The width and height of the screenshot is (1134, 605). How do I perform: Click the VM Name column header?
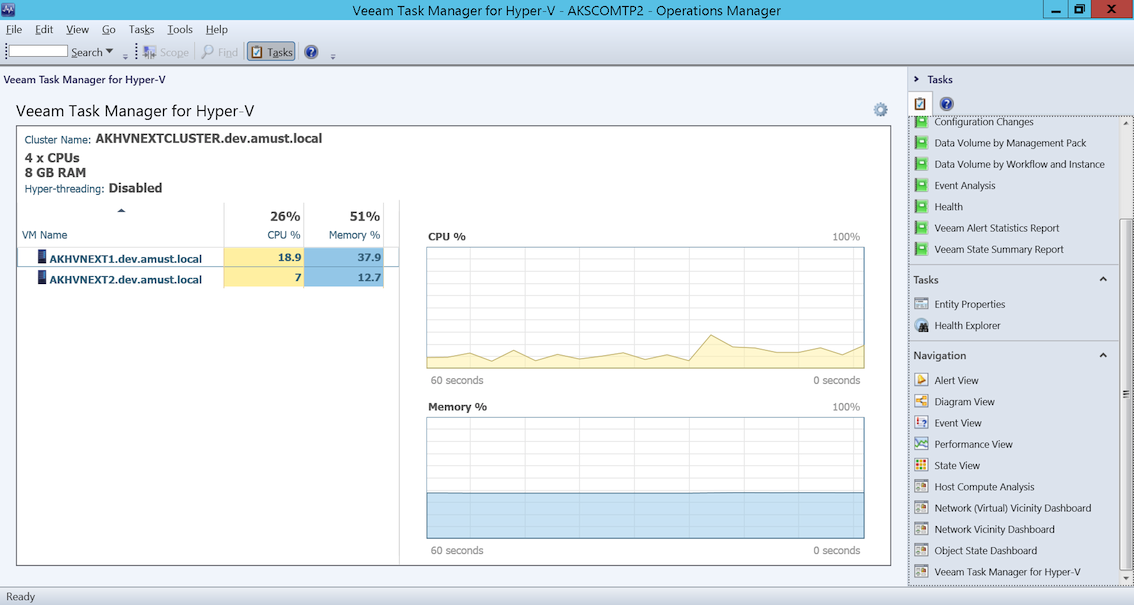point(44,235)
